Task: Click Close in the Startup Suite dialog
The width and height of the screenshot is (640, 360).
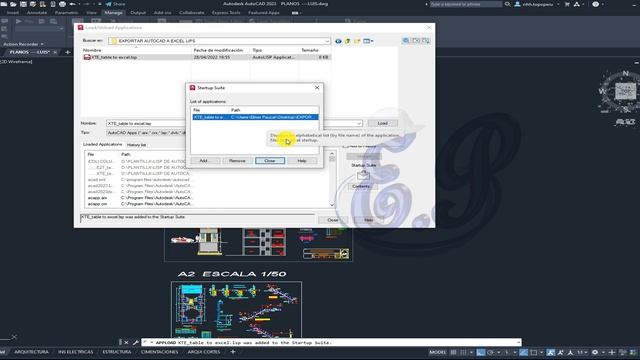Action: [270, 161]
